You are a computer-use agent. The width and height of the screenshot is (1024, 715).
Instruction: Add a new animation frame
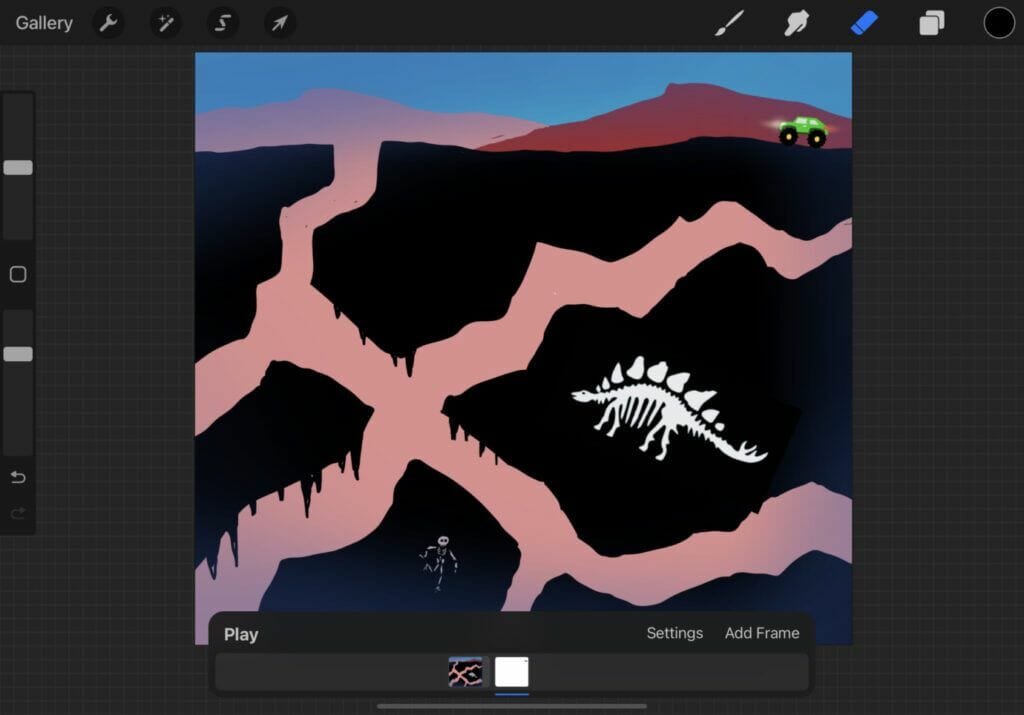(x=762, y=633)
